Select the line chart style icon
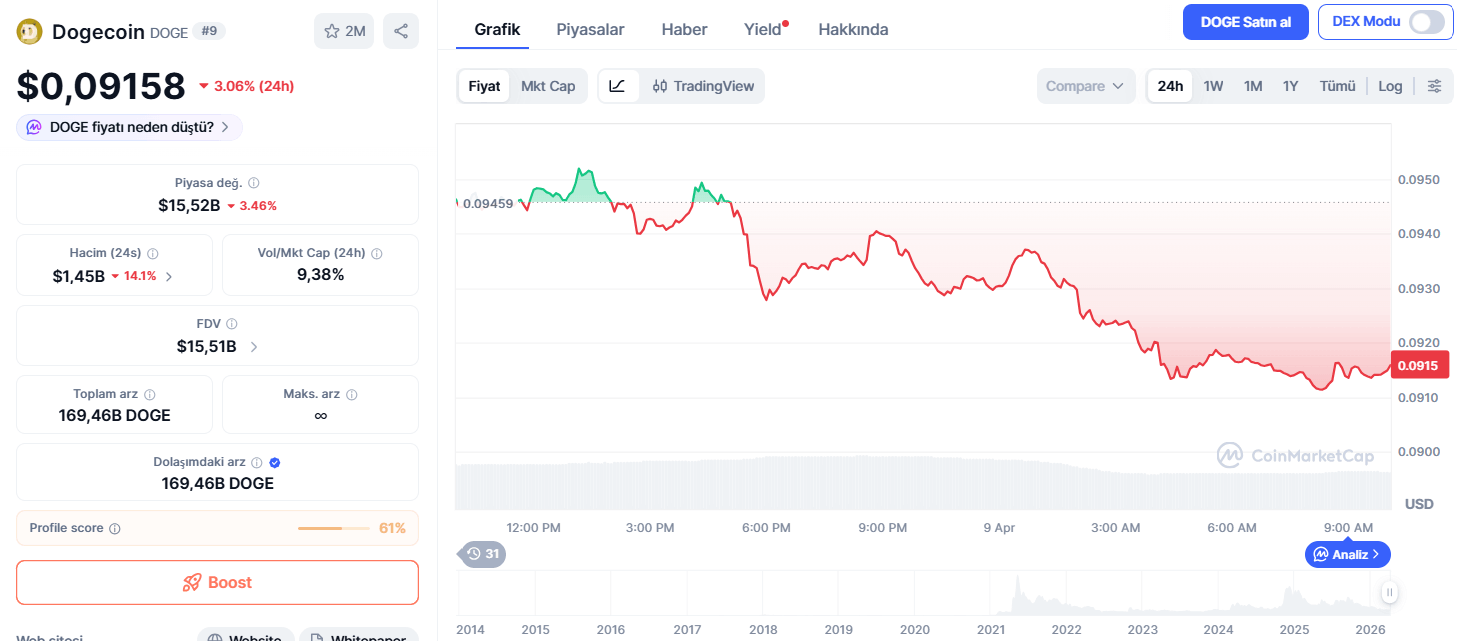The height and width of the screenshot is (641, 1457). point(618,86)
